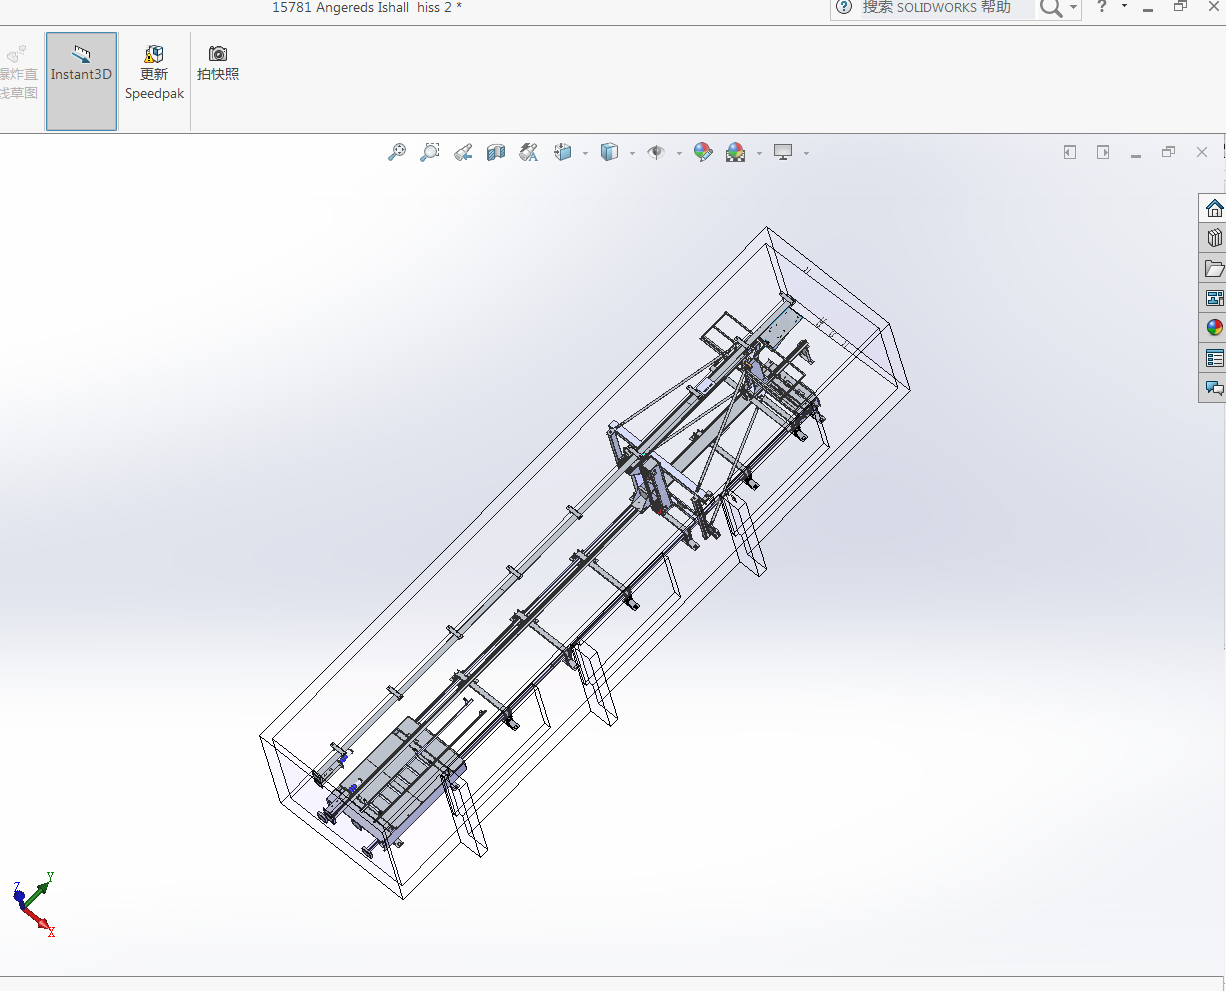Open the View Palette task pane tab
1226x991 pixels.
click(x=1214, y=298)
